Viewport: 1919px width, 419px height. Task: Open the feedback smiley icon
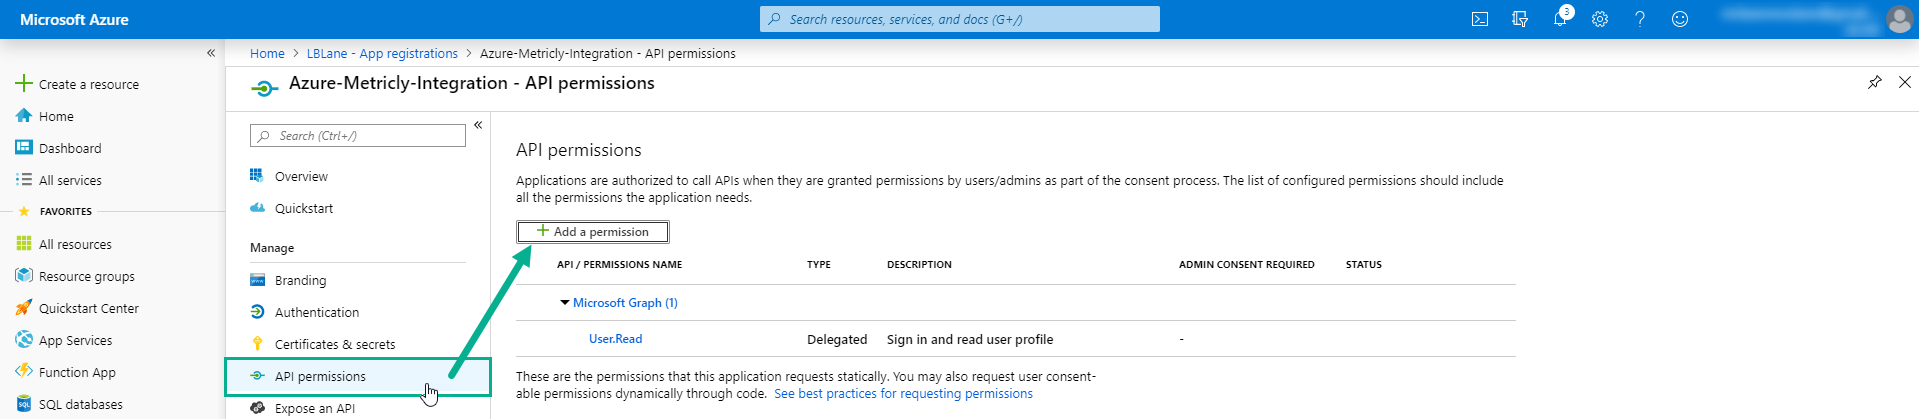(1680, 19)
